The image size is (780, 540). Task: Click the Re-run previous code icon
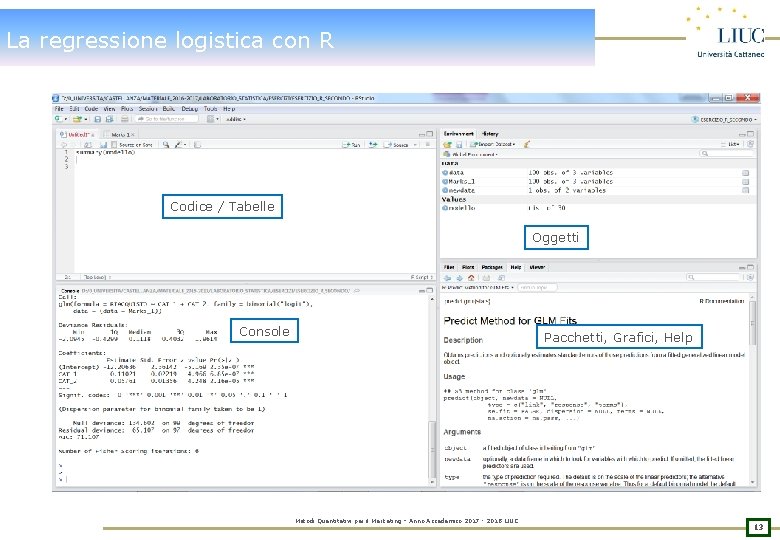pos(373,145)
